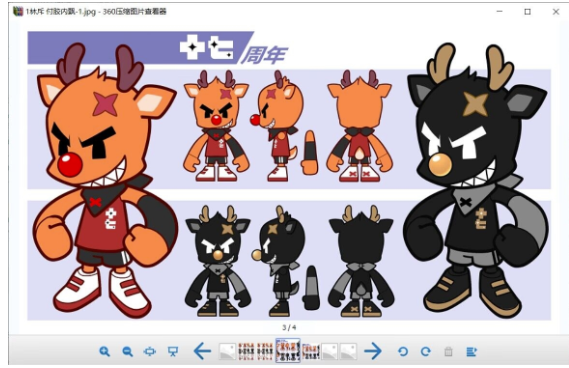Select the second thumbnail in the strip
The width and height of the screenshot is (569, 368).
click(x=246, y=351)
